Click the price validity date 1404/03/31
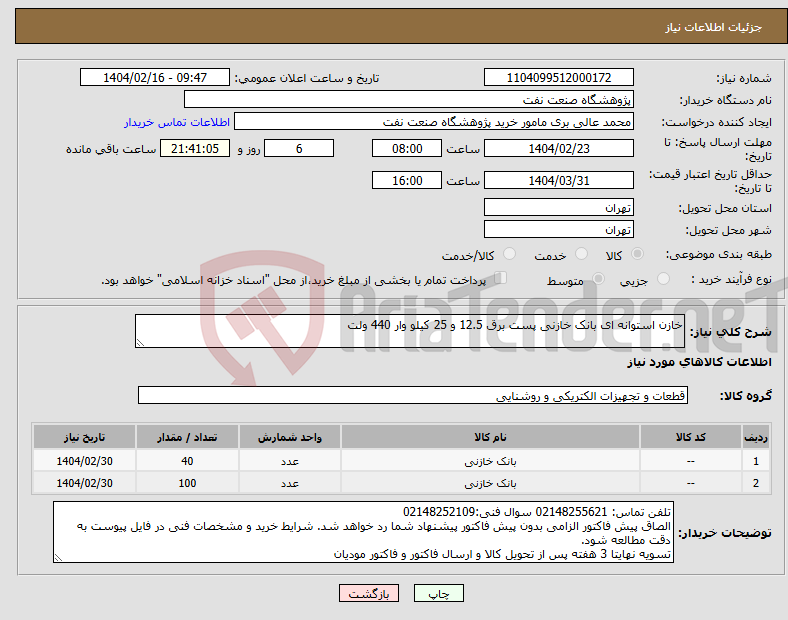The image size is (788, 620). tap(558, 180)
